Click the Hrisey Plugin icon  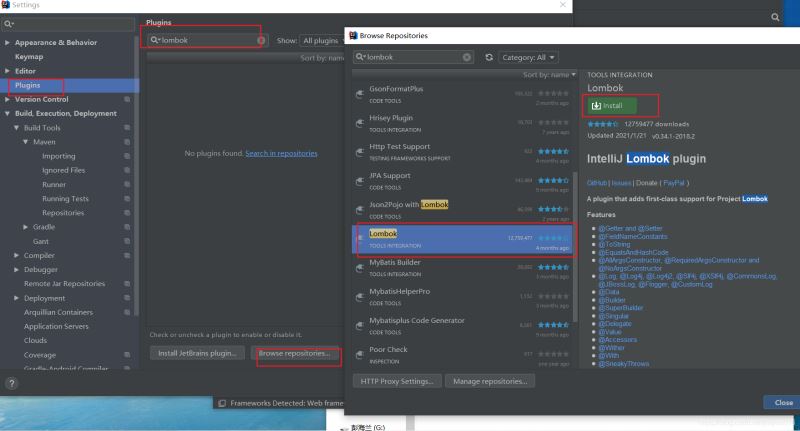pos(360,123)
